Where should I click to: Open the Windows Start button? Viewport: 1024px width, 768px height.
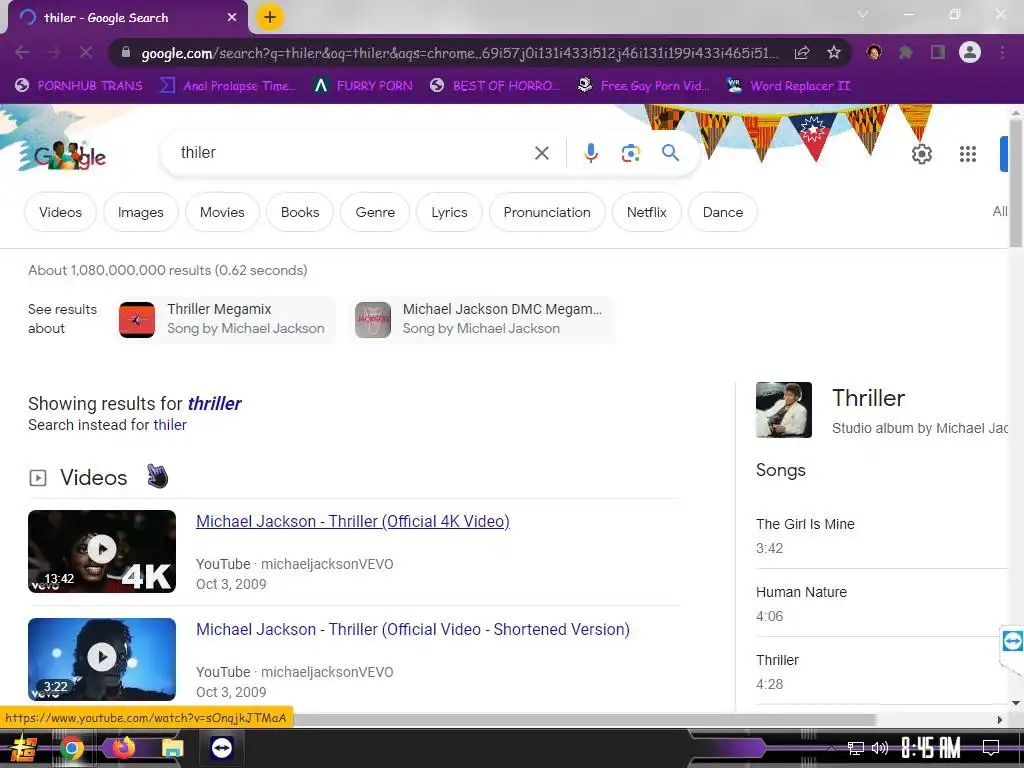click(24, 748)
